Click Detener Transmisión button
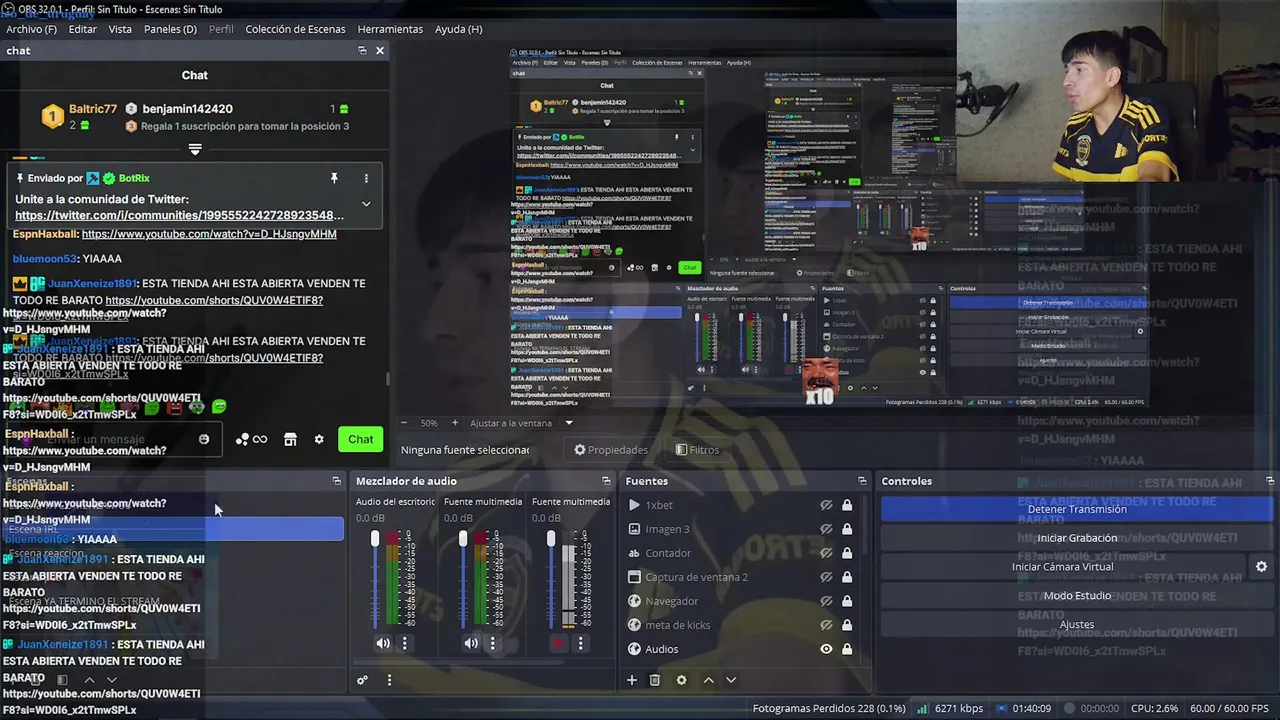Image resolution: width=1280 pixels, height=720 pixels. coord(1077,509)
